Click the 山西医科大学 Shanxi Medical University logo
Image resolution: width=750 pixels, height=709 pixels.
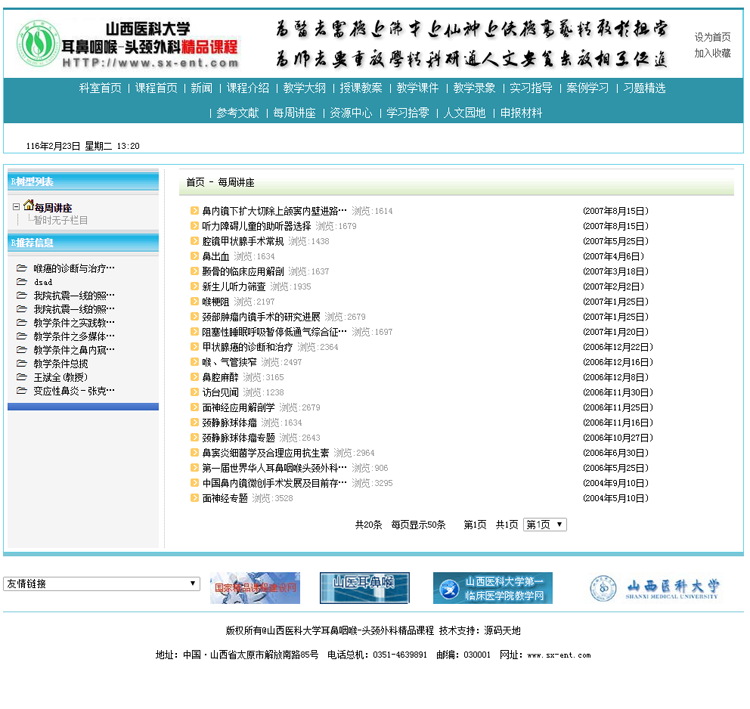tap(654, 588)
